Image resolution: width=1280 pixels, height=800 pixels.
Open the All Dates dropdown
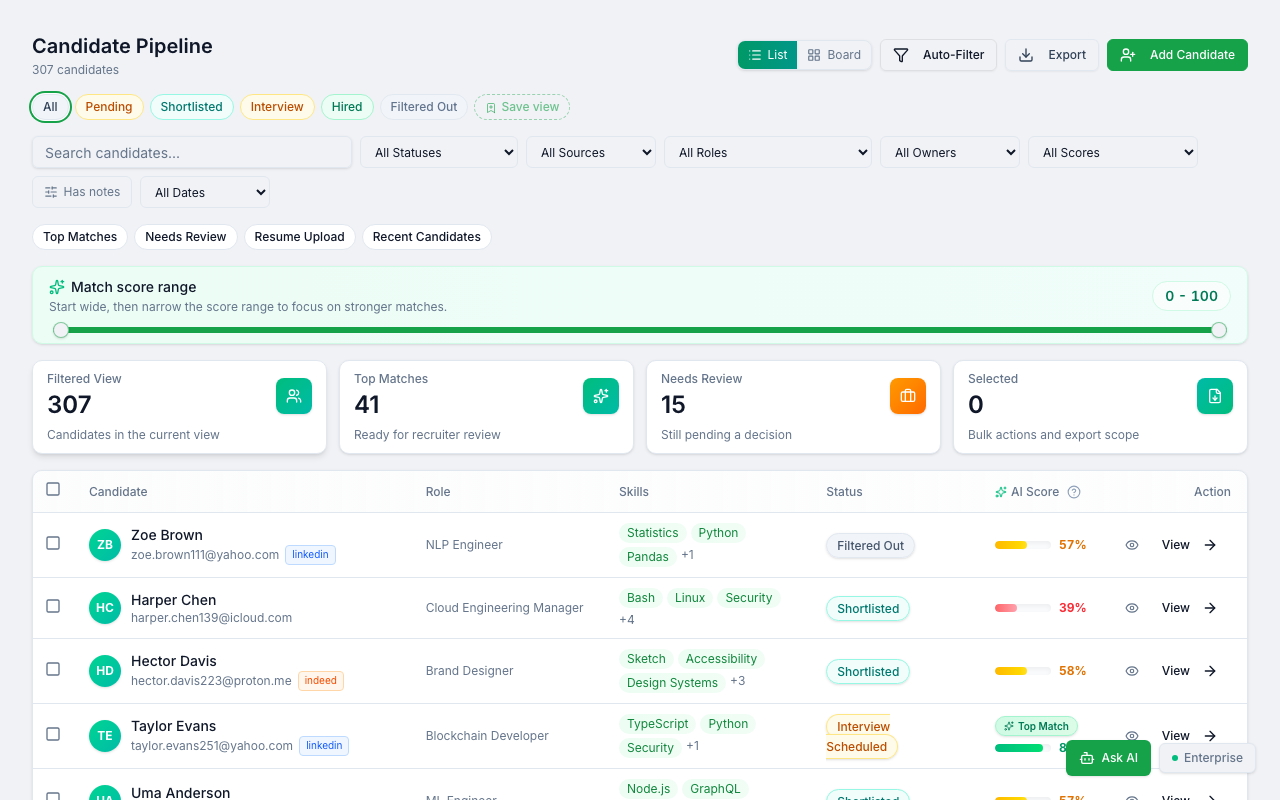[x=205, y=192]
